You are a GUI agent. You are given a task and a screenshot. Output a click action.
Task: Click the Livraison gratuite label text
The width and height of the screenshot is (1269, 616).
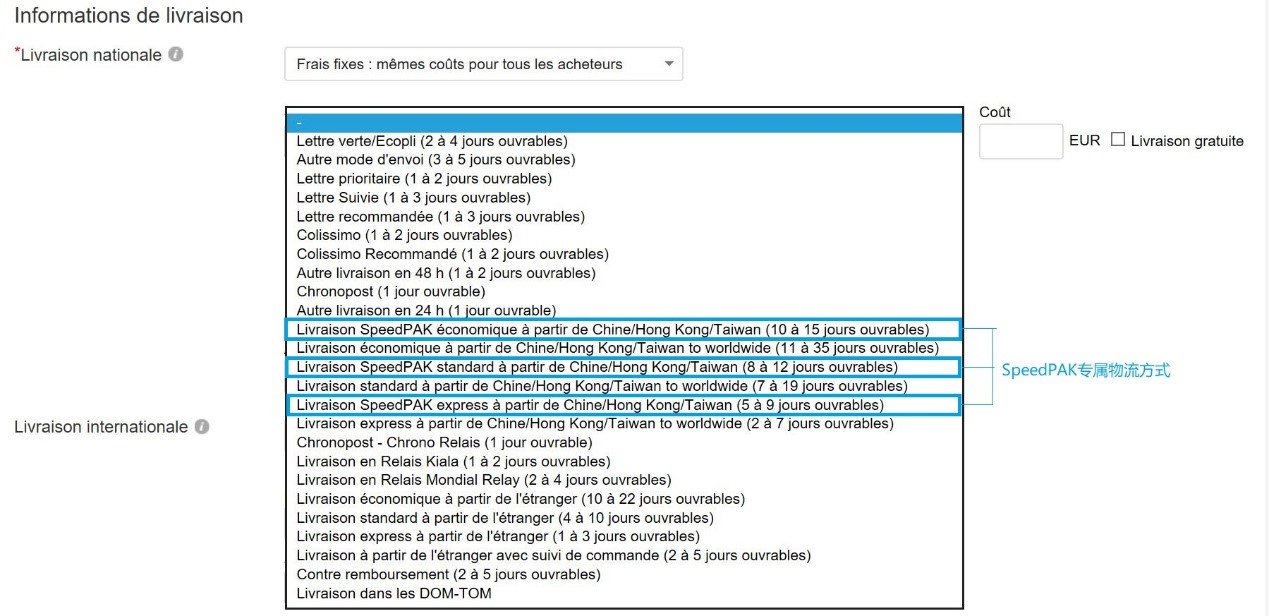pyautogui.click(x=1187, y=141)
